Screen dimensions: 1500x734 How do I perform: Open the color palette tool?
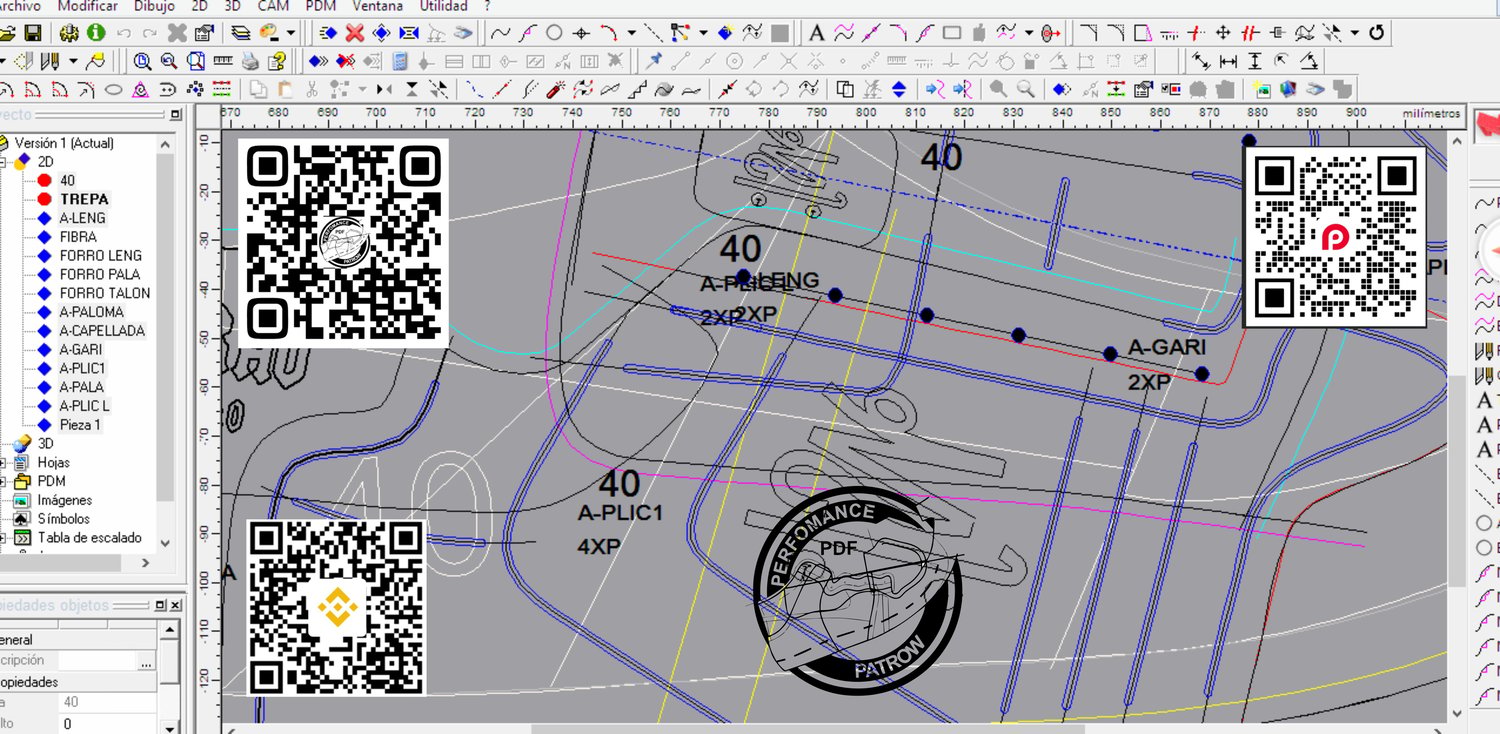click(x=268, y=33)
